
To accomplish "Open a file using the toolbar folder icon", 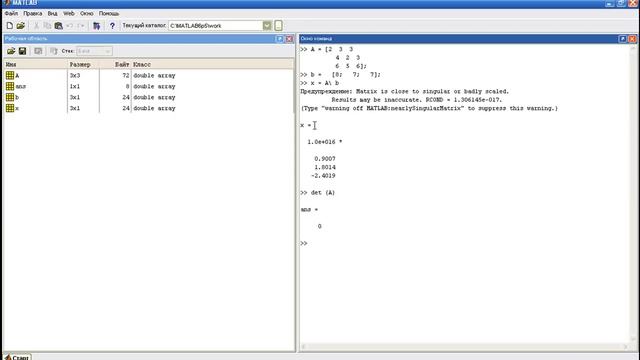I will (20, 26).
